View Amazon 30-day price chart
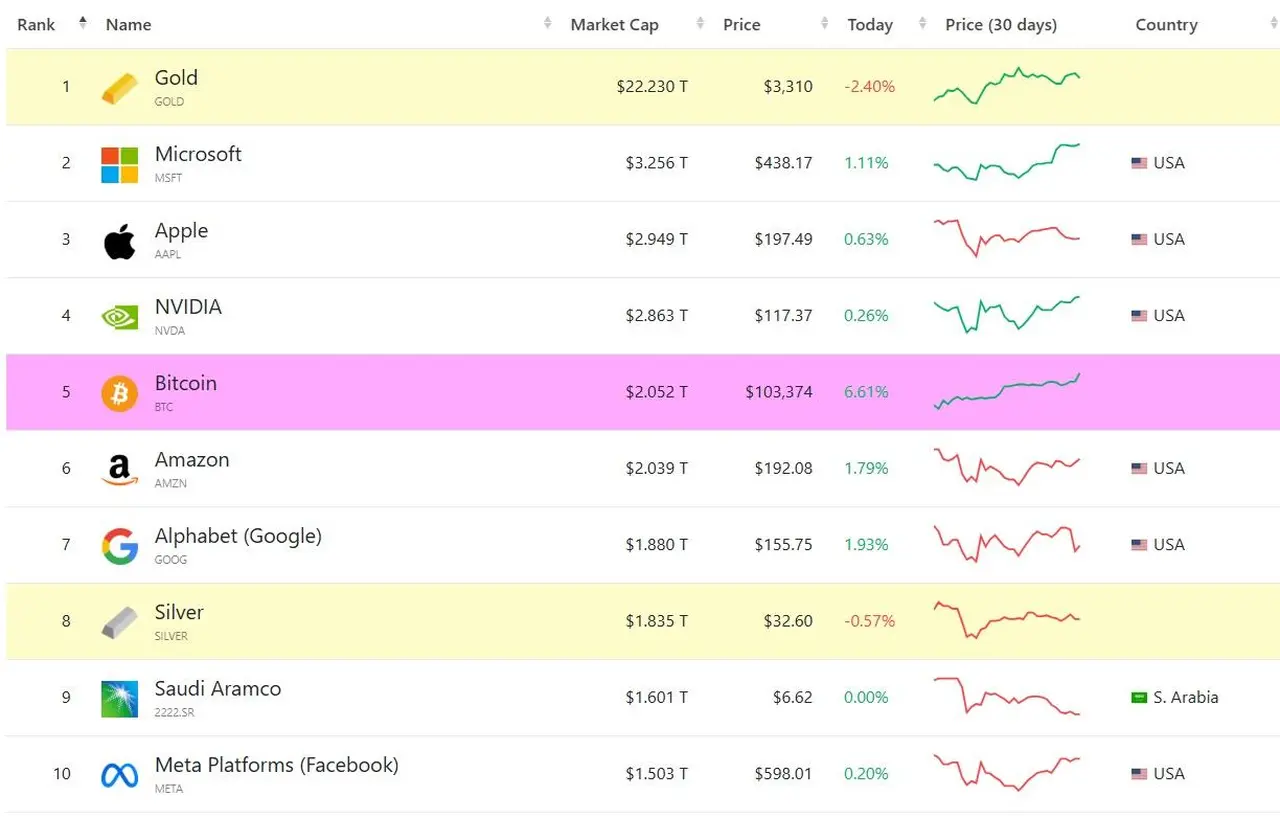 (1006, 468)
